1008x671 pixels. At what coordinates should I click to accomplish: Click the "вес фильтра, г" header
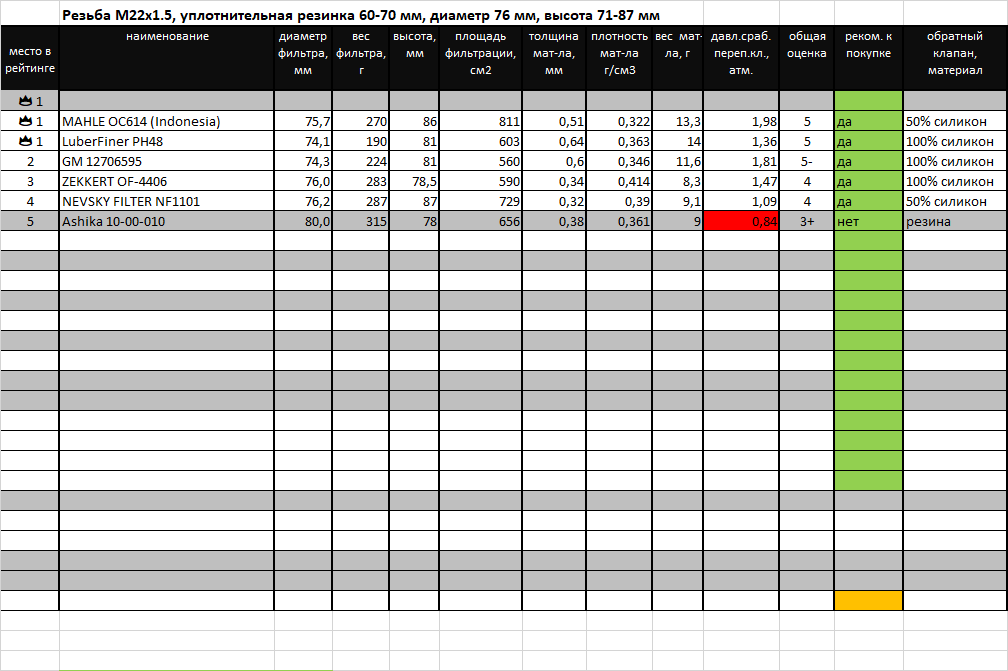361,59
